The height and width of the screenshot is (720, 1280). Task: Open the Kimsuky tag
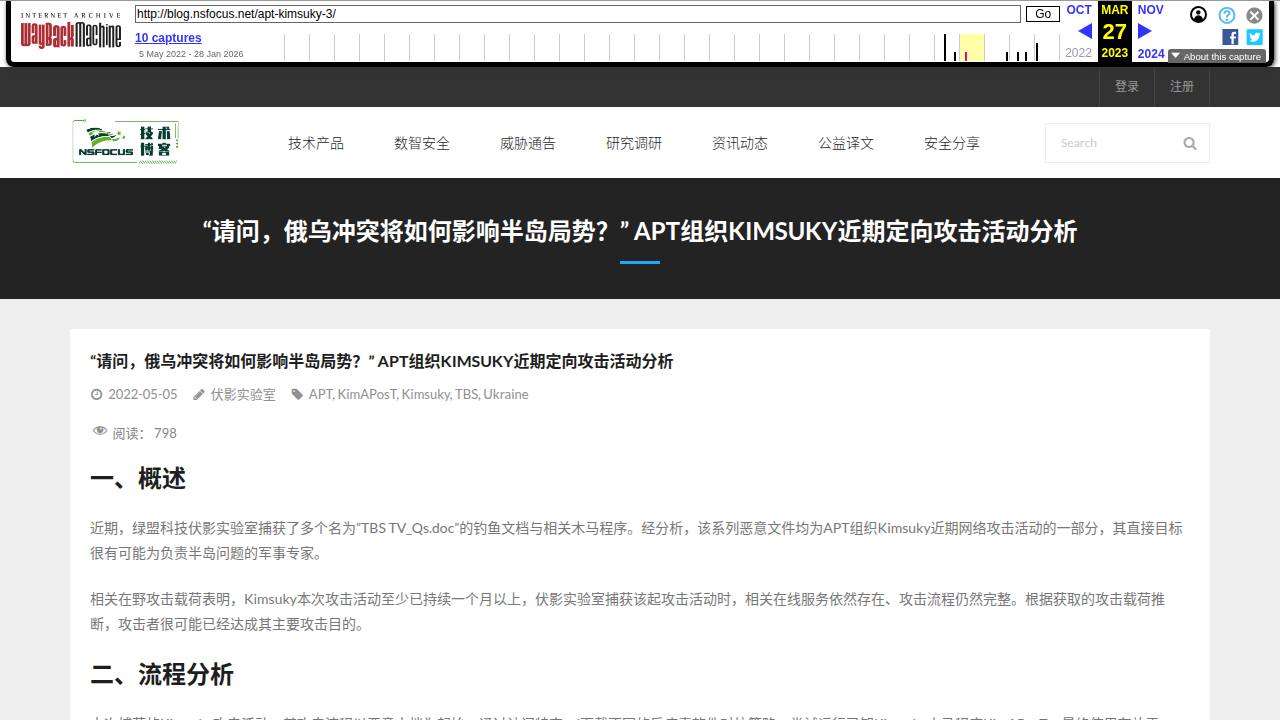tap(425, 394)
